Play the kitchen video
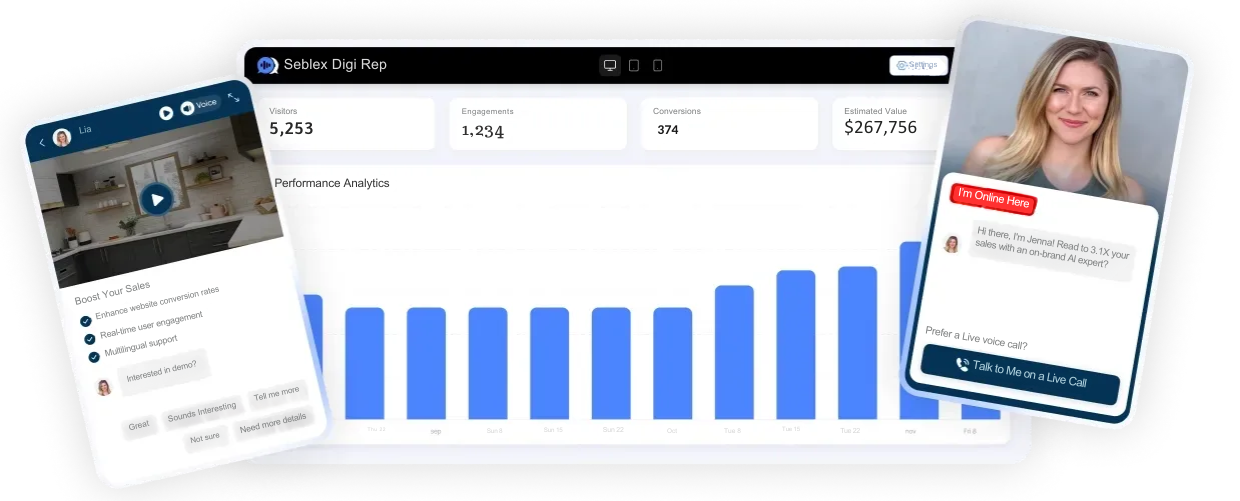This screenshot has width=1240, height=501. click(156, 199)
